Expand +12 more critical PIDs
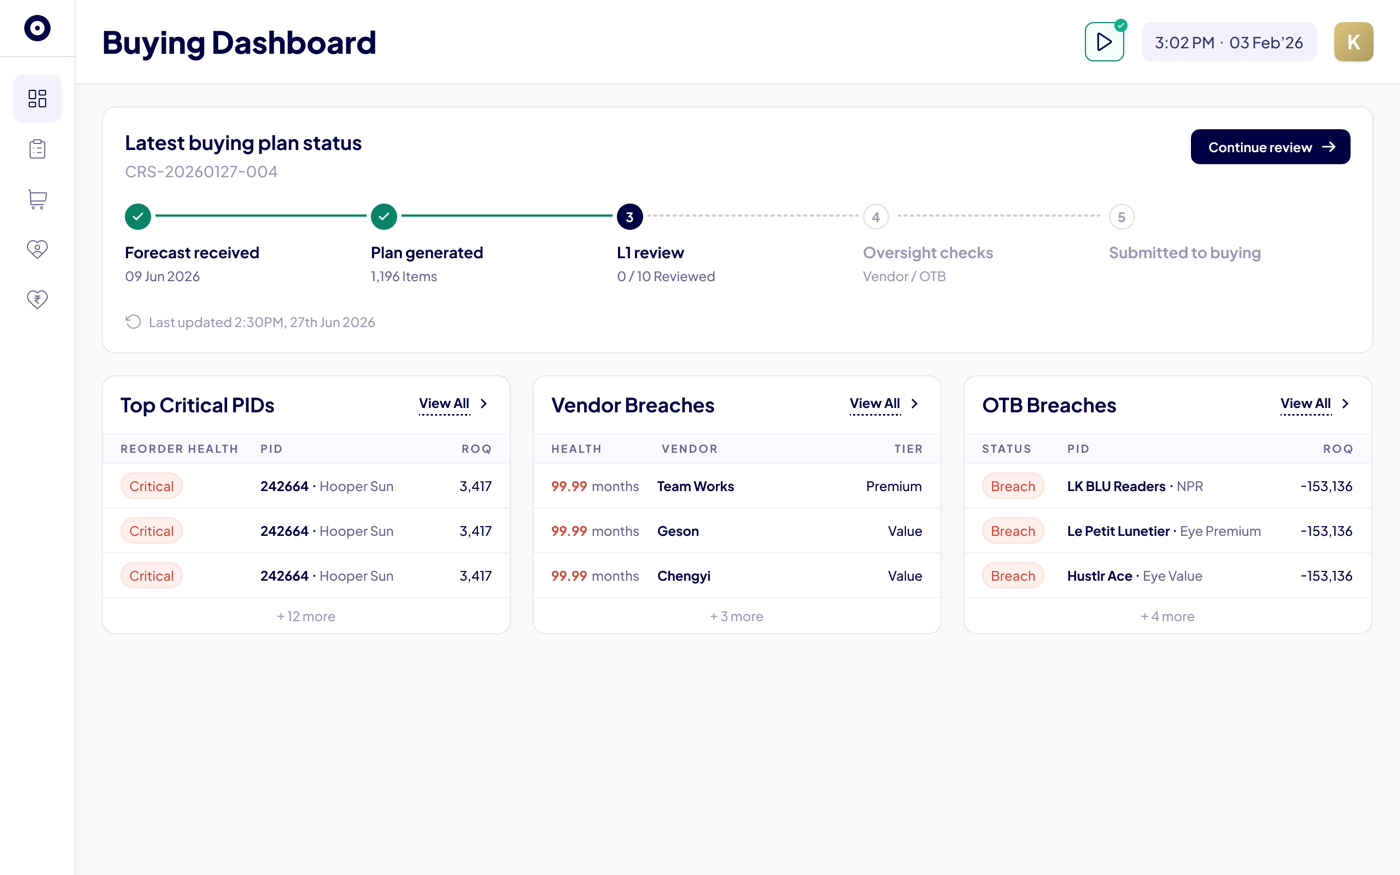1400x875 pixels. click(x=306, y=616)
